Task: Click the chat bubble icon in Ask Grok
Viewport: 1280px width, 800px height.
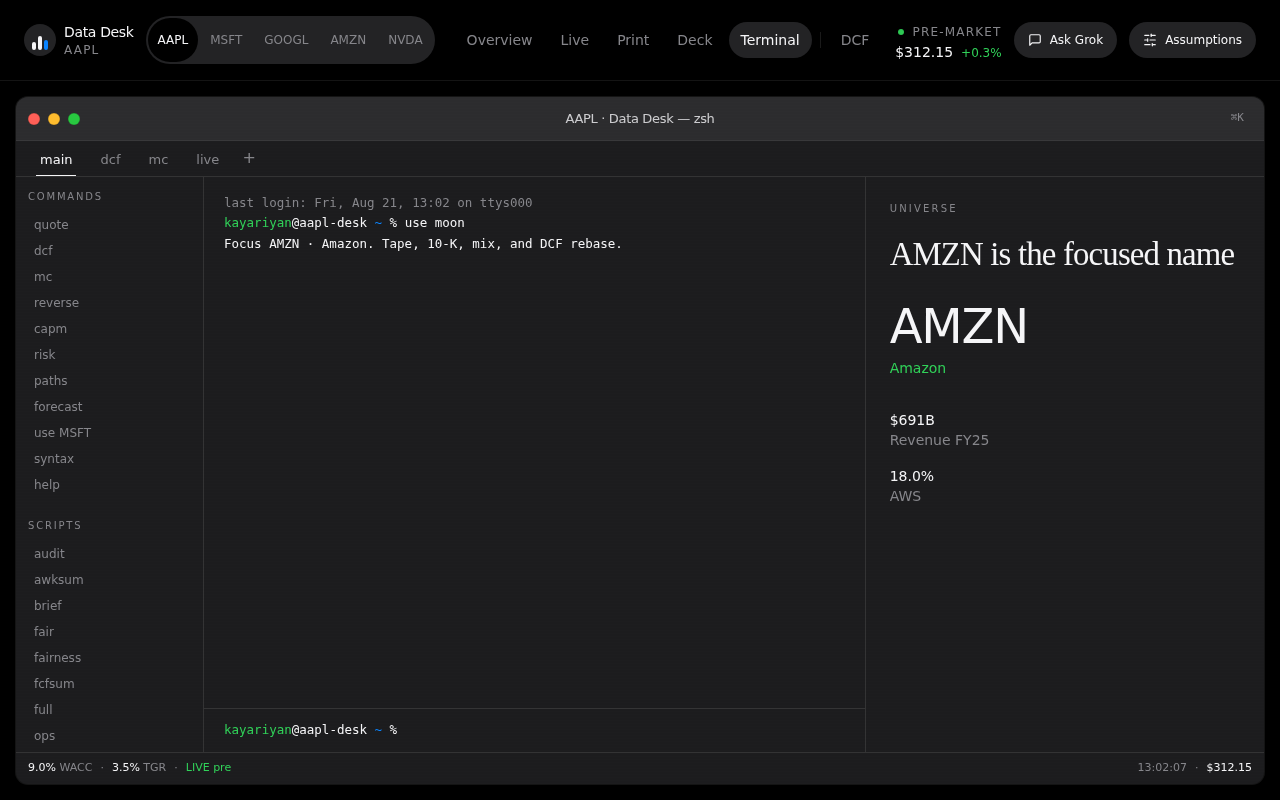Action: click(x=1035, y=40)
